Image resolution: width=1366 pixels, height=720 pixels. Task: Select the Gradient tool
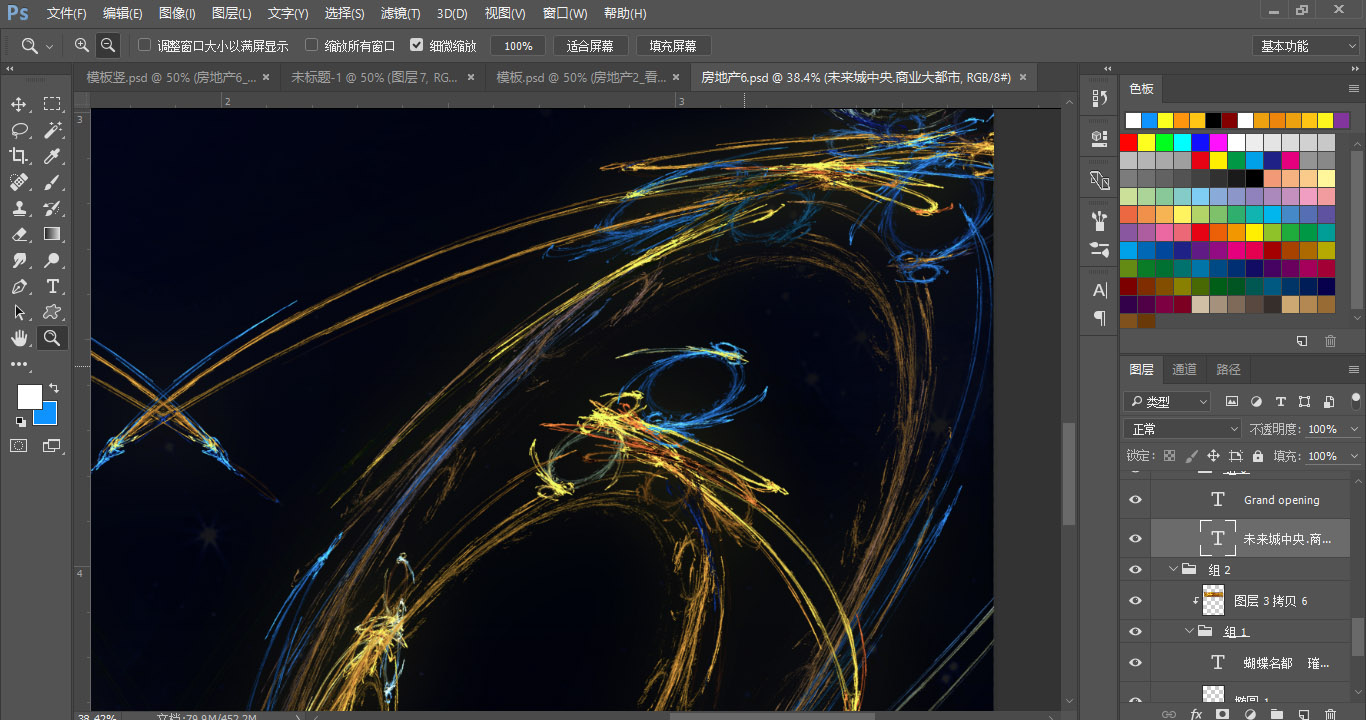(52, 234)
